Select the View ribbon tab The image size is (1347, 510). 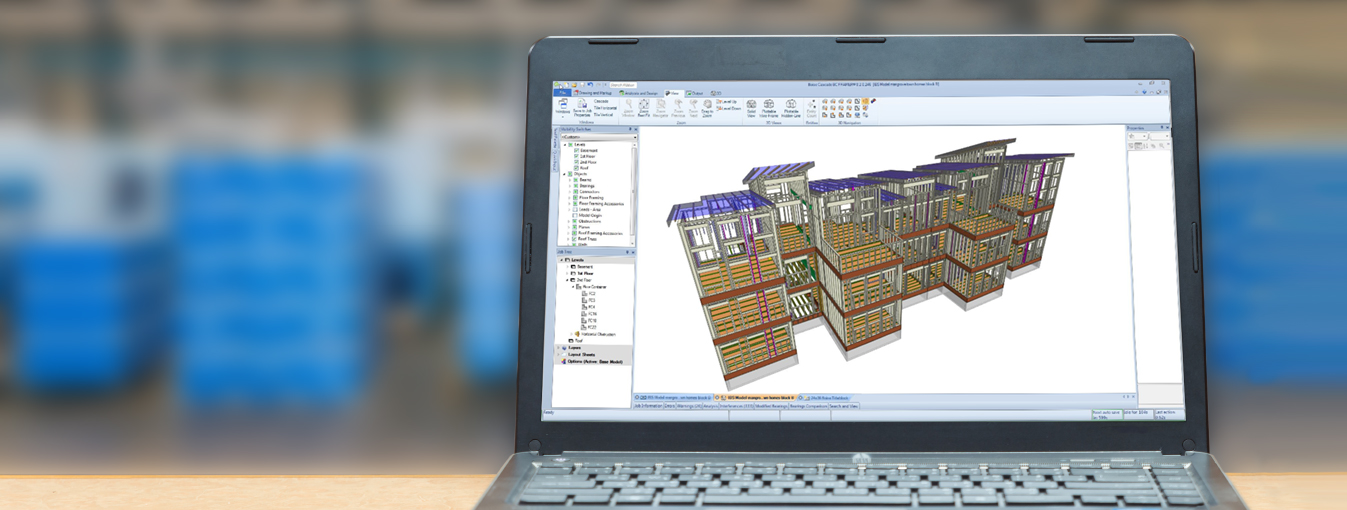(x=674, y=93)
